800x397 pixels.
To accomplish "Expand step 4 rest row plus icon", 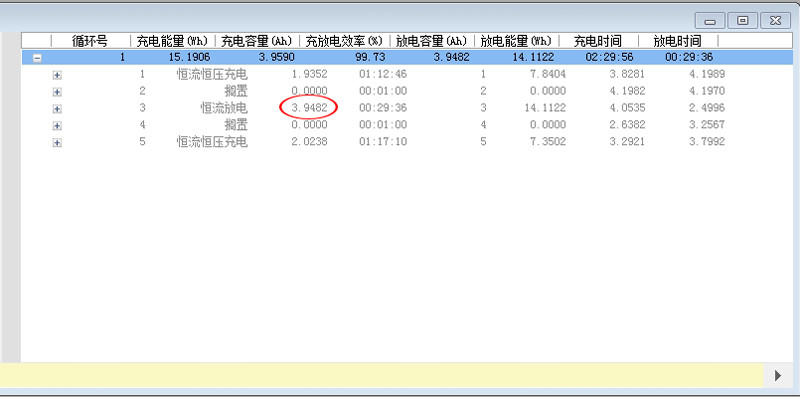I will coord(57,126).
